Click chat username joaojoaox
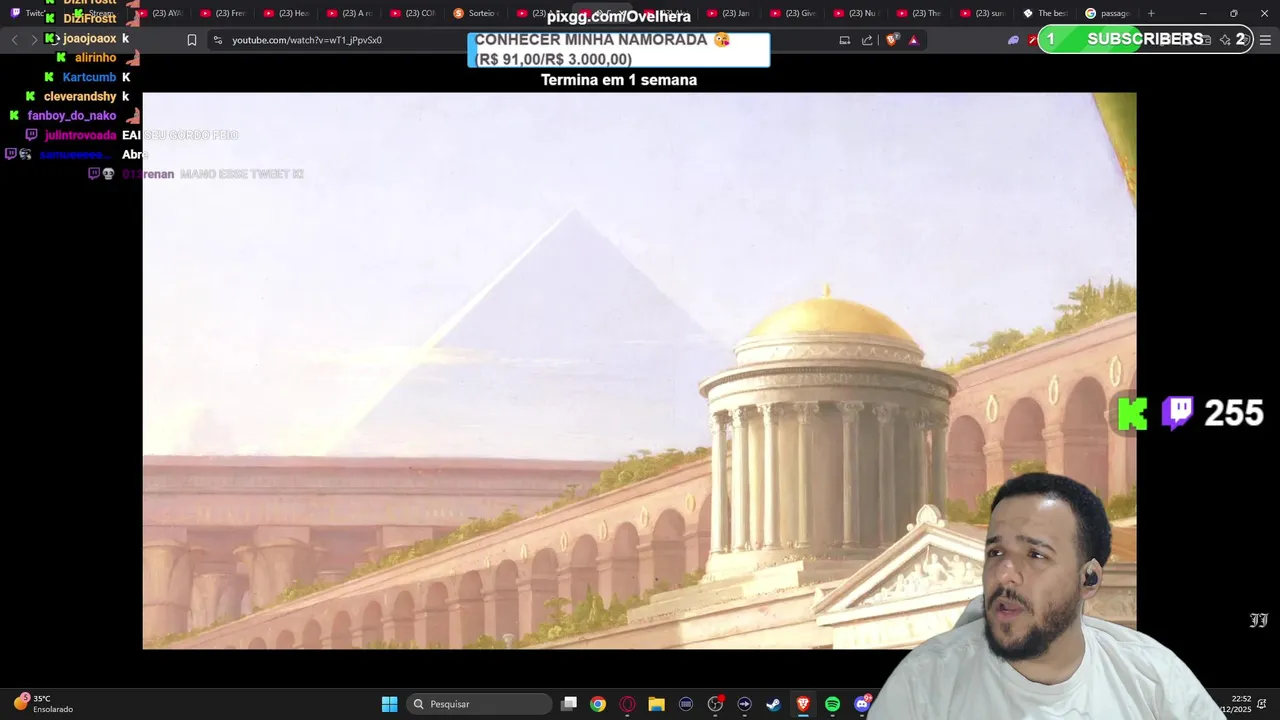 (90, 39)
